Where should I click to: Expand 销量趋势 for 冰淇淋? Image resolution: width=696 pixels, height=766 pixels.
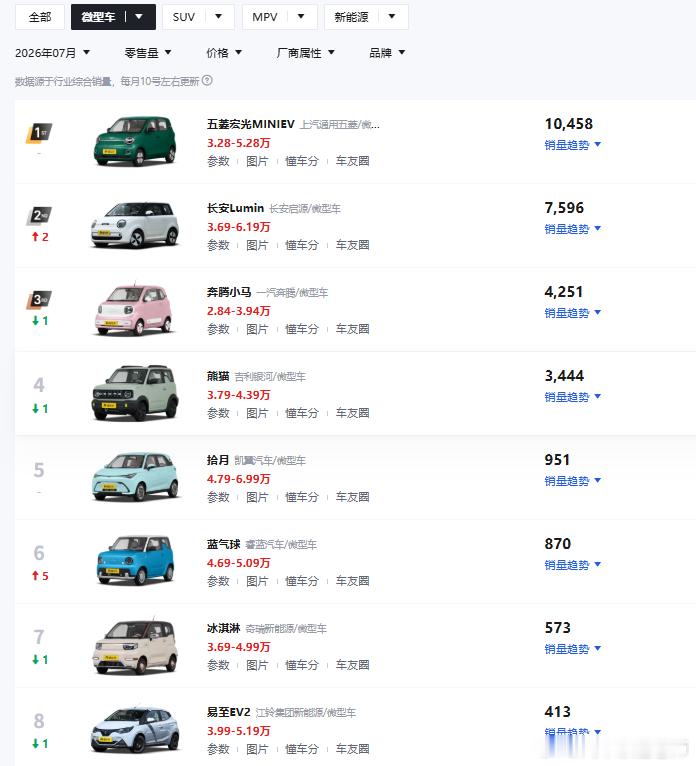coord(572,649)
